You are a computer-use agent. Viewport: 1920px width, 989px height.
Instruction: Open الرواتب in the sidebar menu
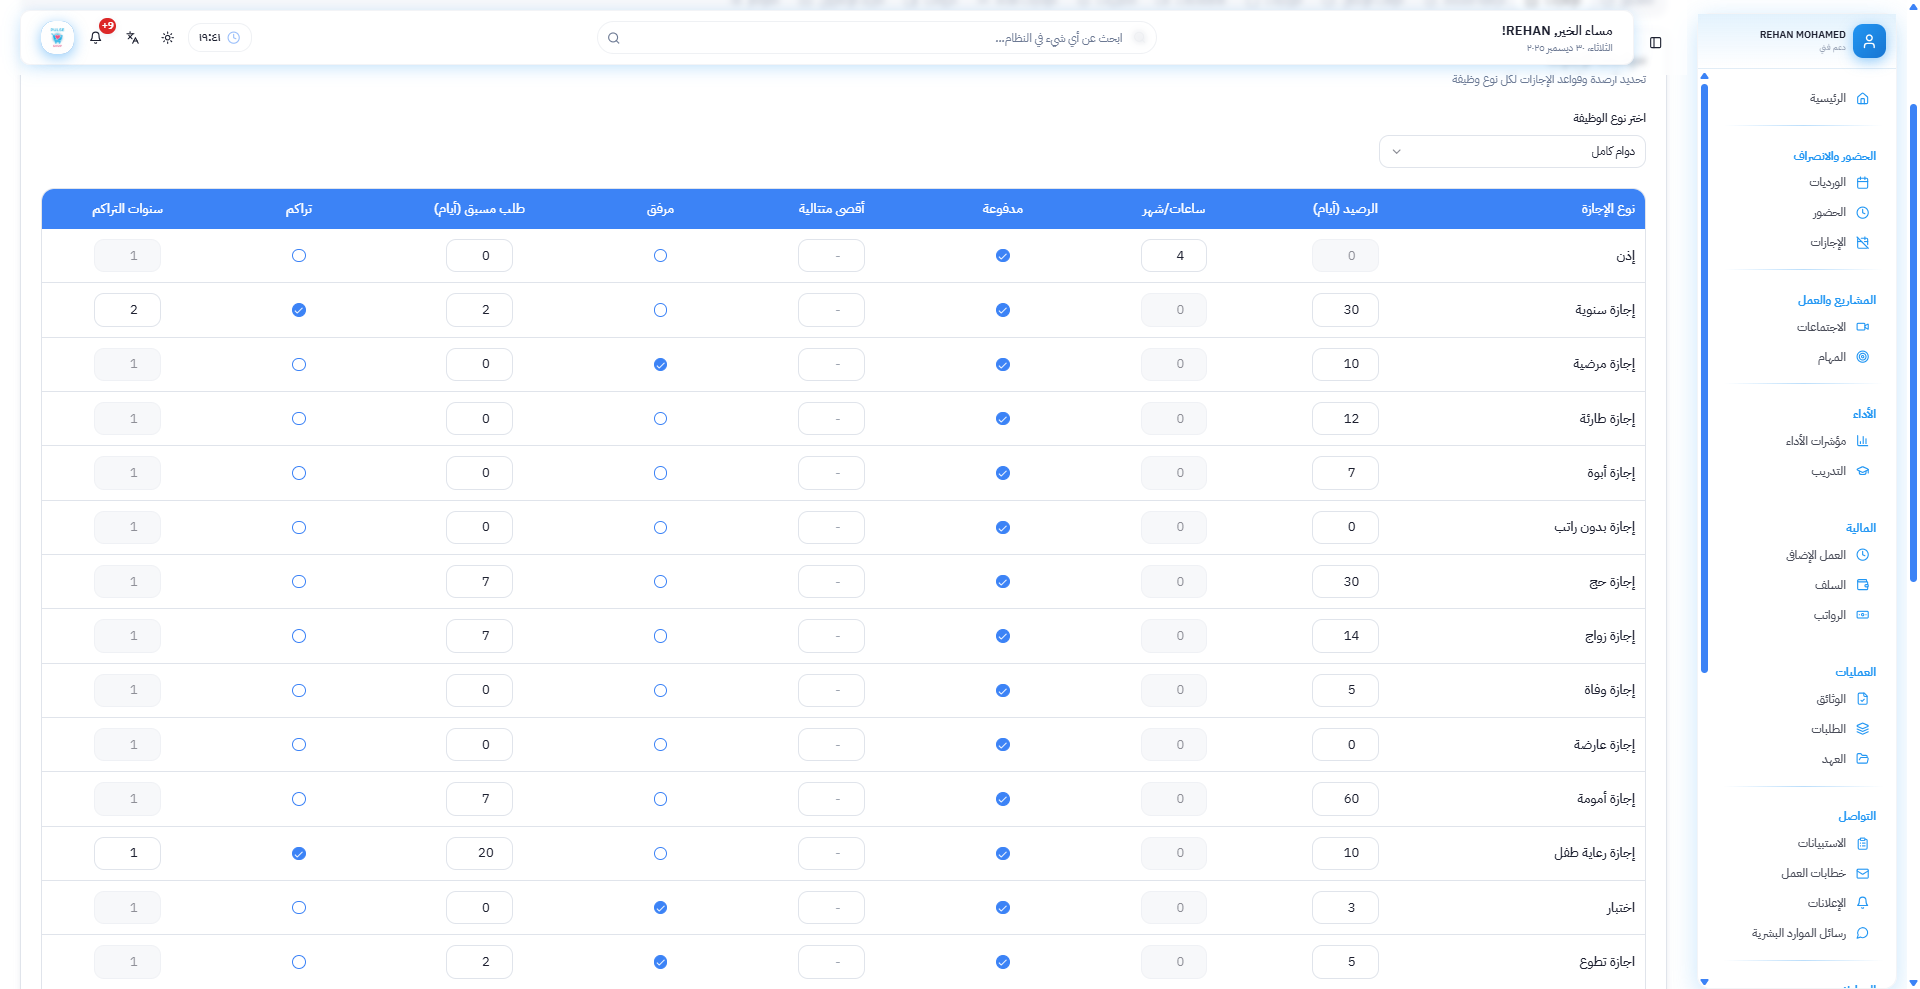click(1830, 615)
